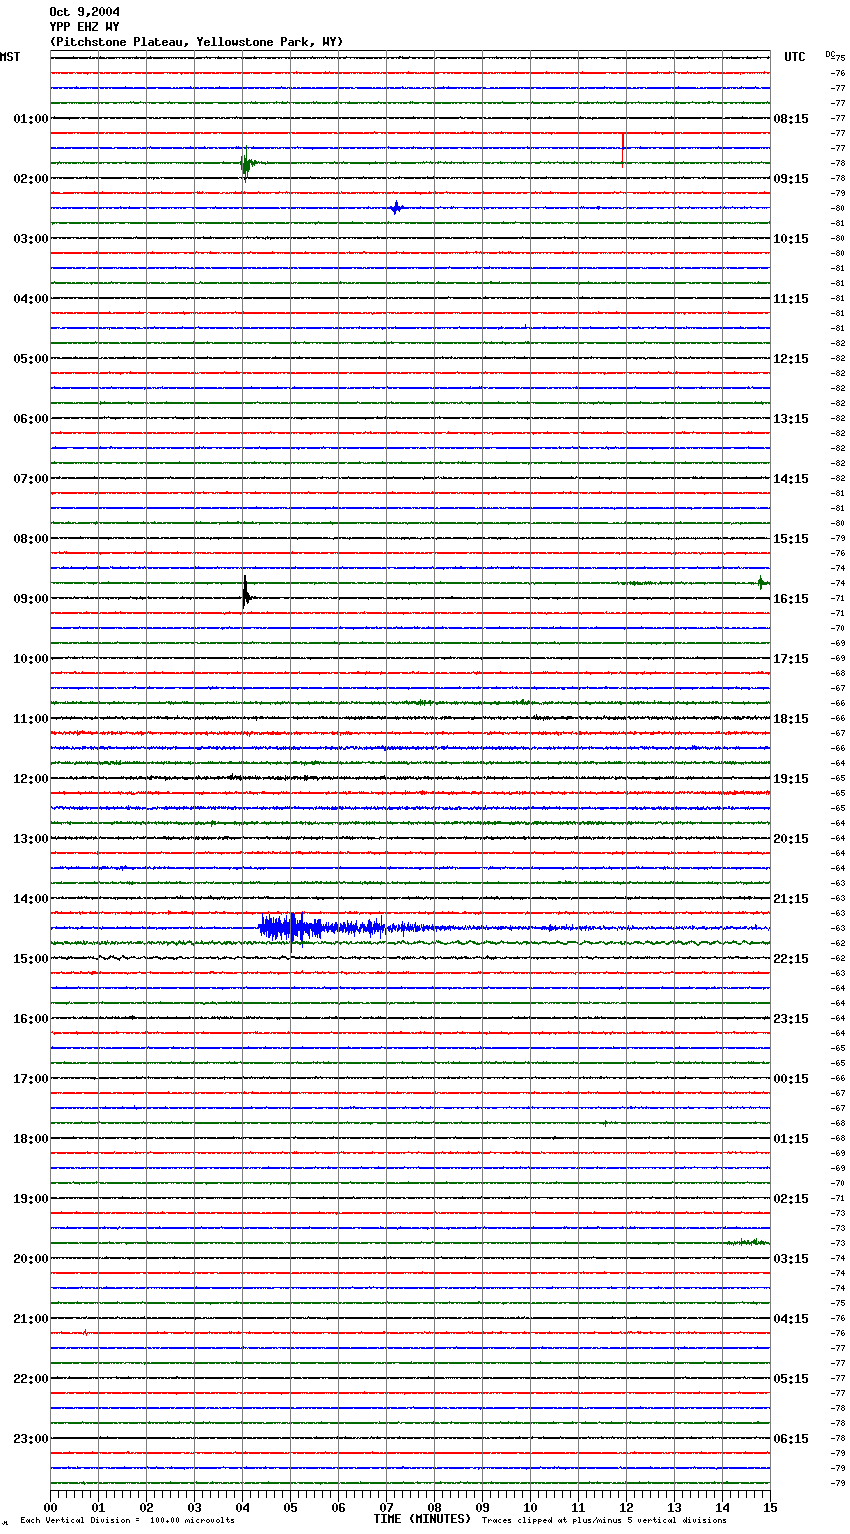Click bottom minute axis tick "05"
Image resolution: width=850 pixels, height=1534 pixels.
[x=290, y=1507]
